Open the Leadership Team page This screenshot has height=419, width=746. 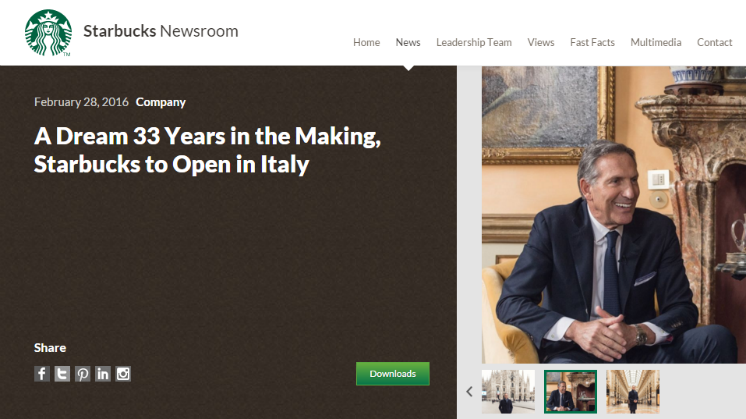(x=474, y=42)
